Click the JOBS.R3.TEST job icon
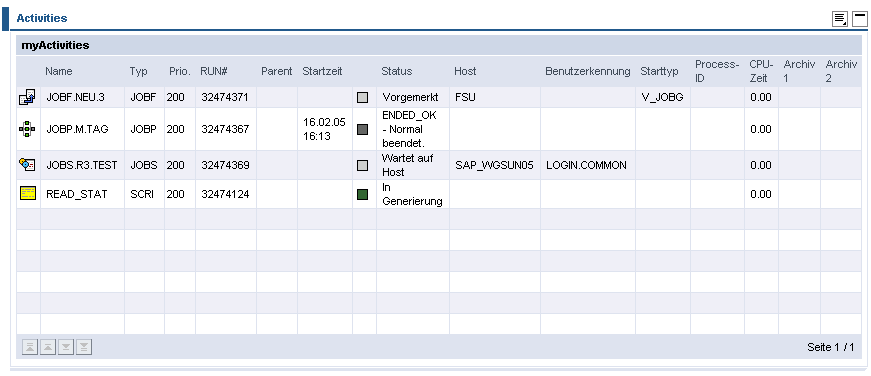871x376 pixels. [x=27, y=164]
